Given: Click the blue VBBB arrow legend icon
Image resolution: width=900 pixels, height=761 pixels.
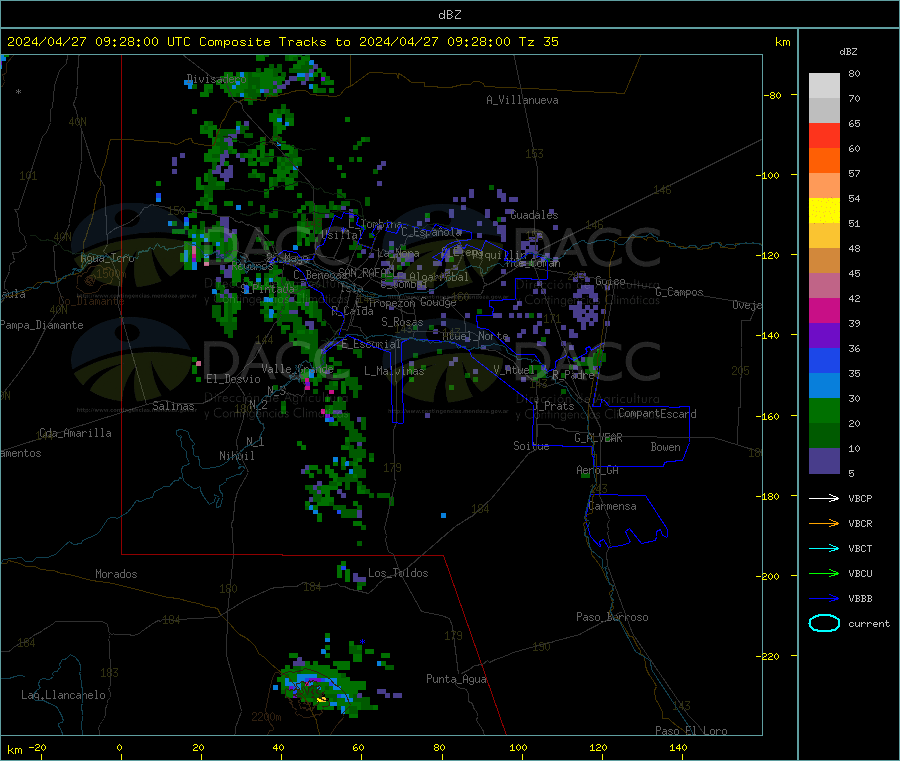Looking at the screenshot, I should 824,599.
